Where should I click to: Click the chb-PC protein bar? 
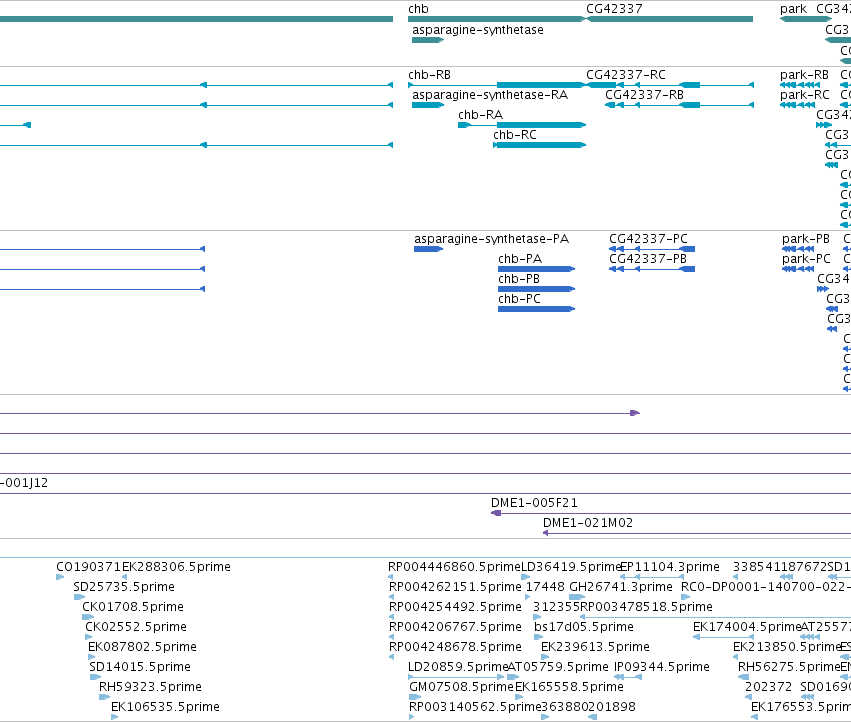tap(536, 309)
